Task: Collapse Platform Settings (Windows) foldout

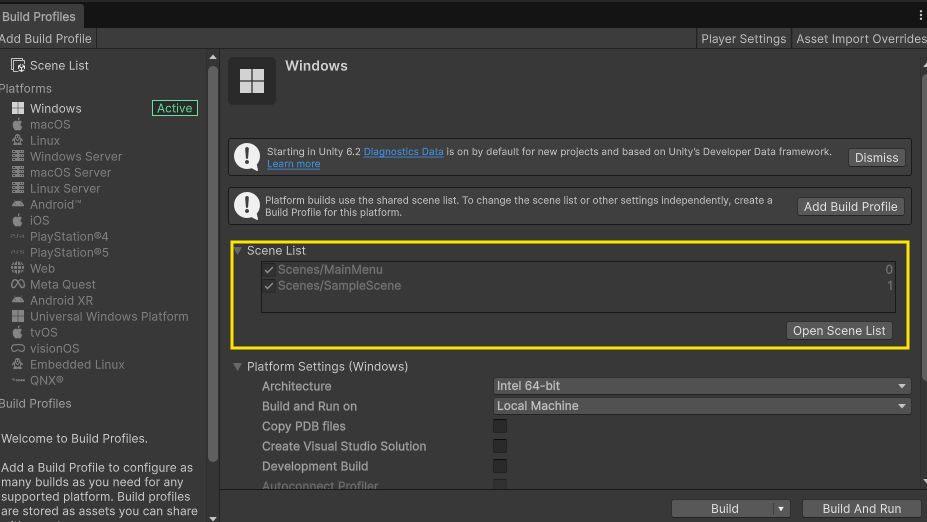Action: (x=238, y=367)
